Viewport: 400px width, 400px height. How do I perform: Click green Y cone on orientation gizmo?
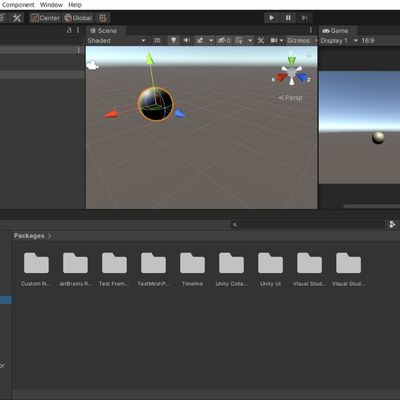[292, 61]
